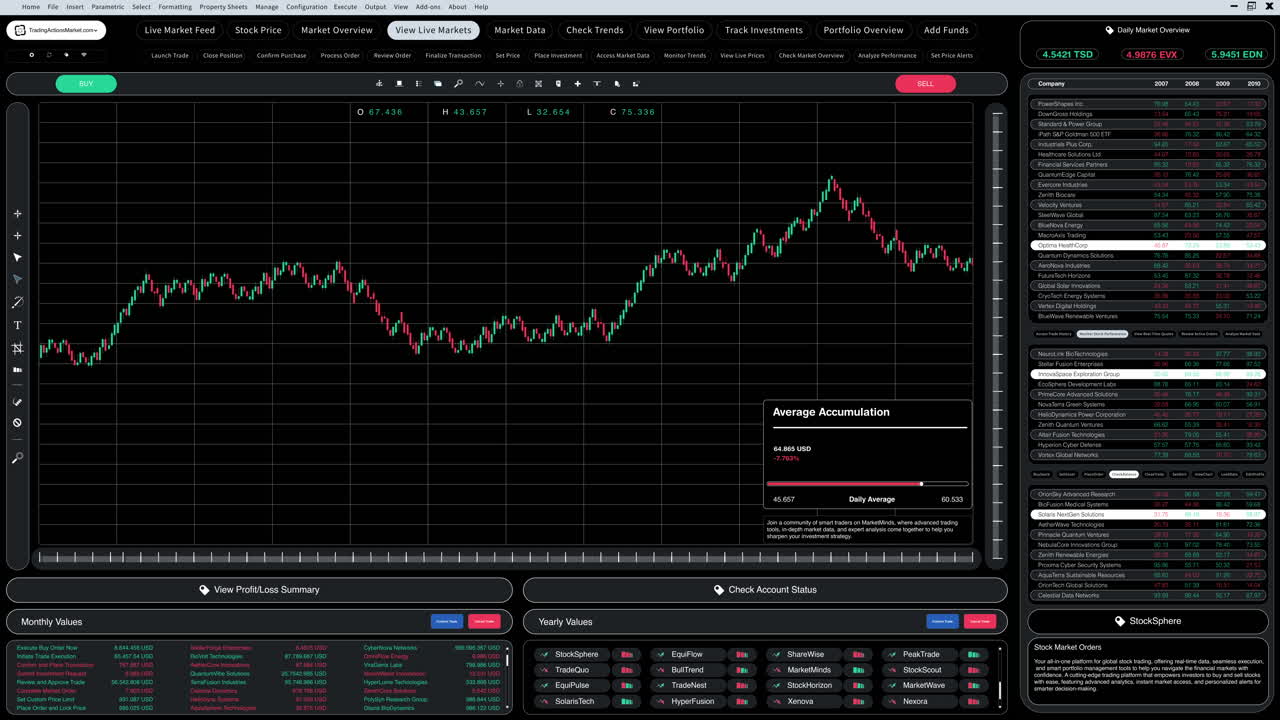Expand the Check Account Status section
Image resolution: width=1280 pixels, height=720 pixels.
click(x=765, y=589)
